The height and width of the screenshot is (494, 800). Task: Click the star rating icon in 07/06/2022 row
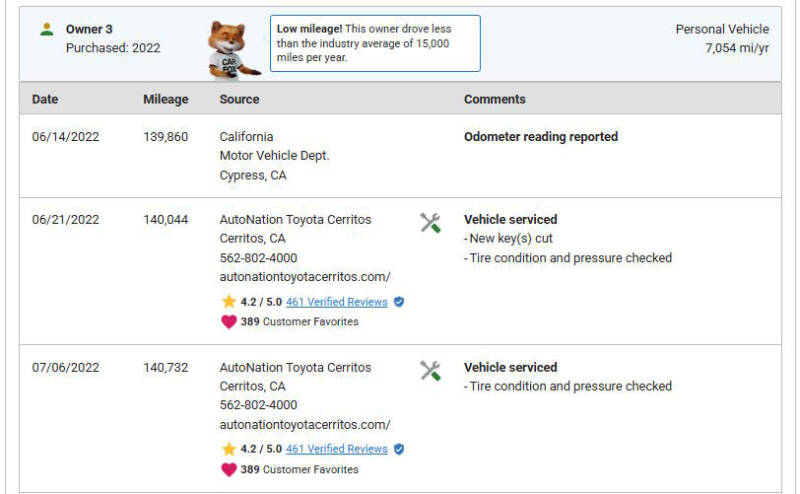229,449
